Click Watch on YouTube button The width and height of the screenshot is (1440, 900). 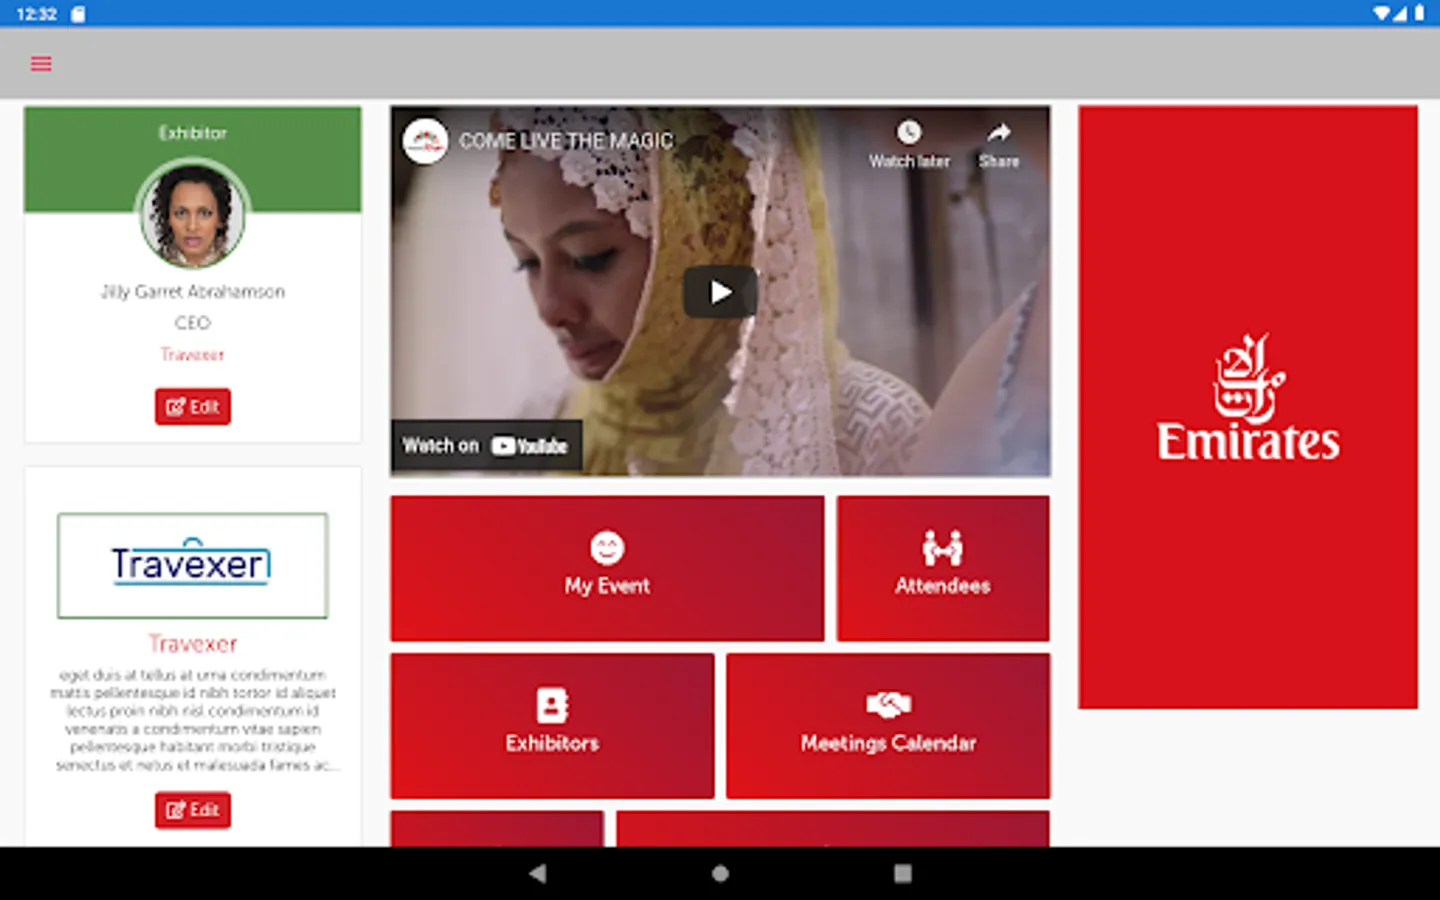pos(486,446)
